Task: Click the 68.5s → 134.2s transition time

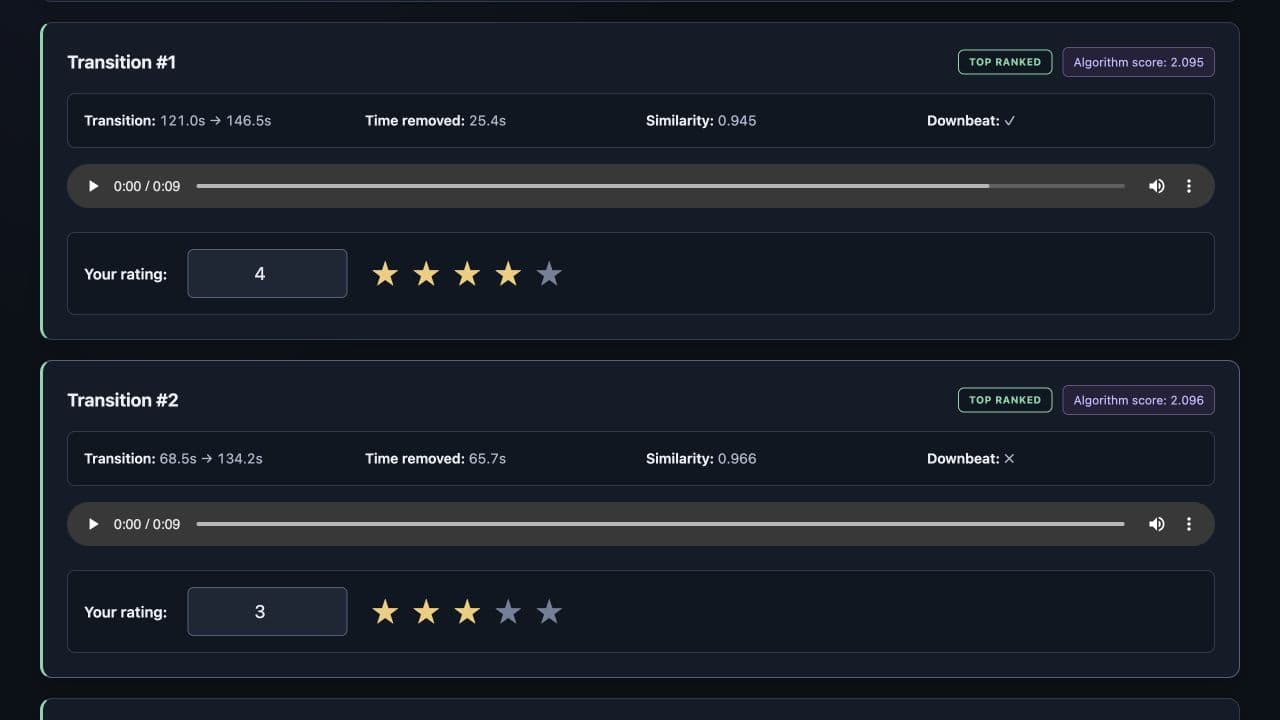Action: coord(211,458)
